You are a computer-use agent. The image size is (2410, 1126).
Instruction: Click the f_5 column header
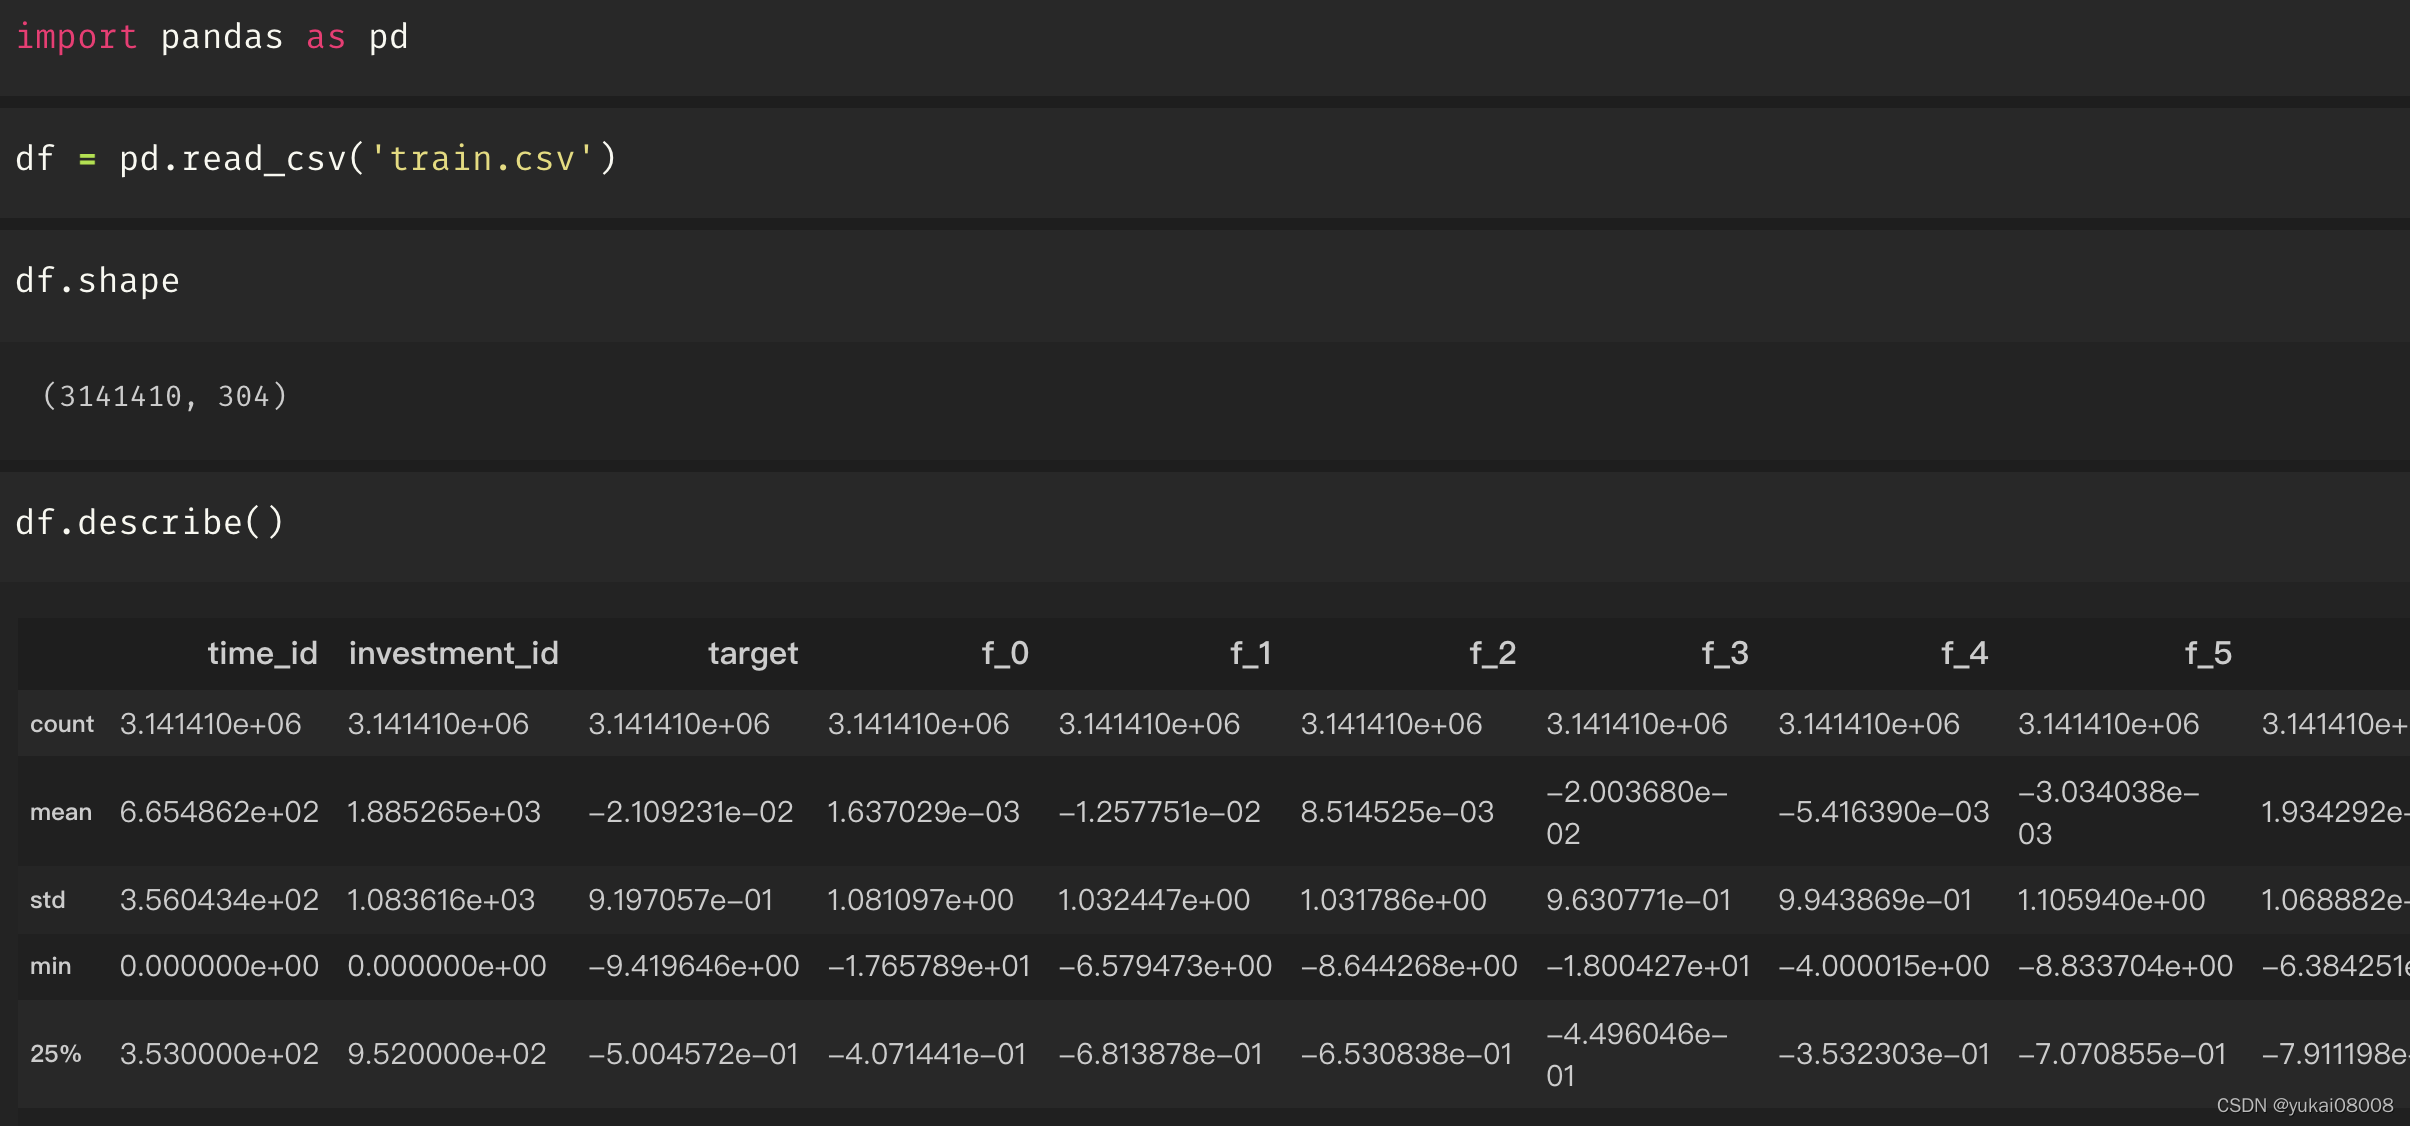coord(2208,653)
